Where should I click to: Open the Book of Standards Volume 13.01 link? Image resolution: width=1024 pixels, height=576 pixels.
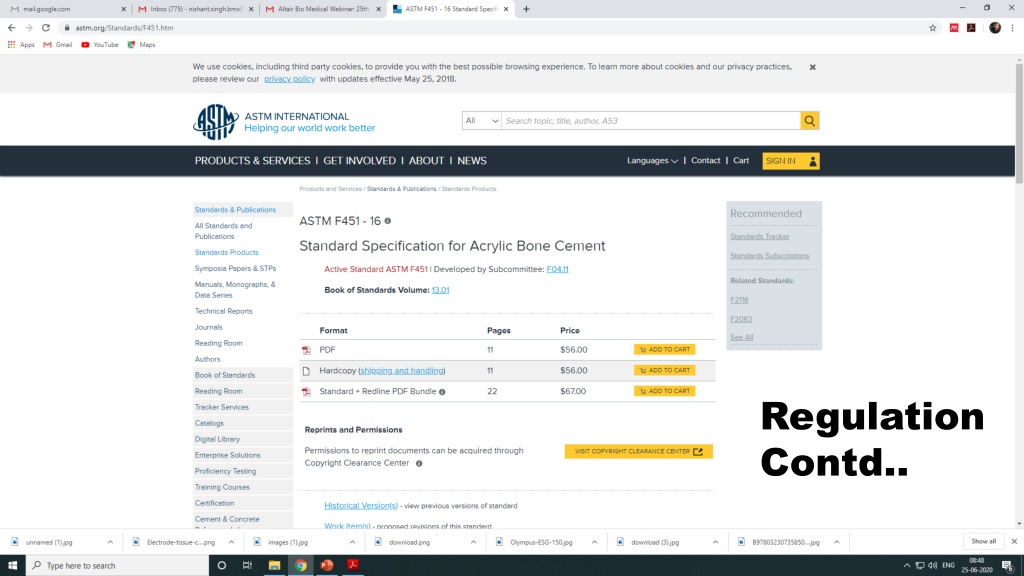tap(440, 290)
